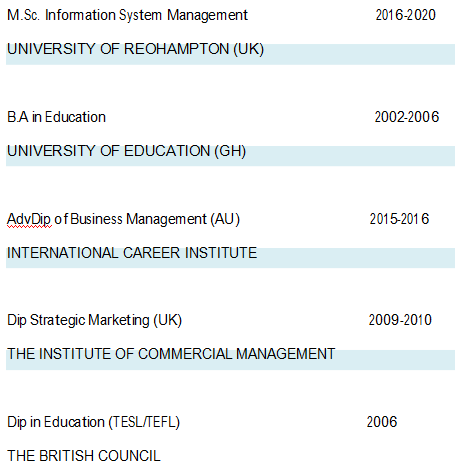
Task: Click the 2016-2020 date text
Action: tap(405, 15)
